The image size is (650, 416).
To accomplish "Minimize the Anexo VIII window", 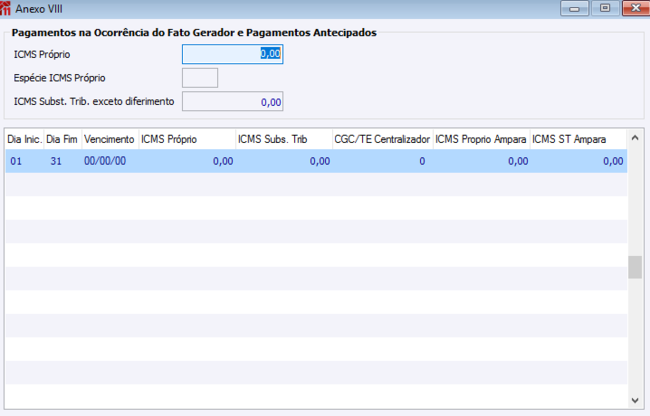I will pyautogui.click(x=573, y=8).
